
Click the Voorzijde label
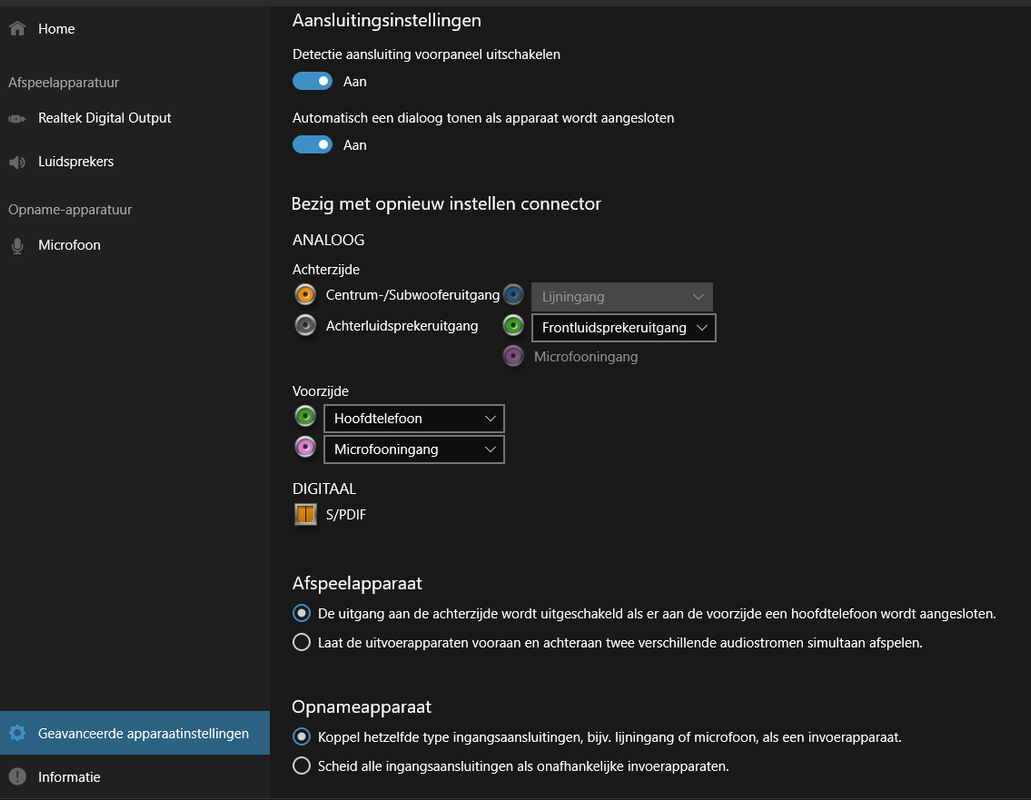[x=320, y=391]
